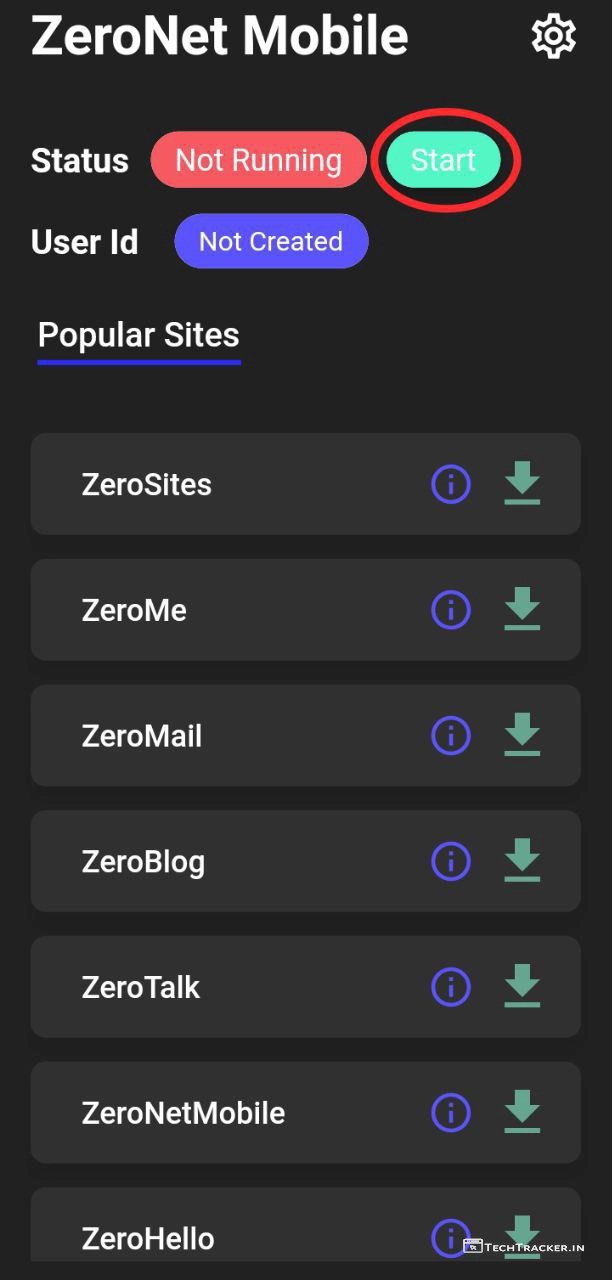
Task: Download the ZeroMe site
Action: (522, 610)
